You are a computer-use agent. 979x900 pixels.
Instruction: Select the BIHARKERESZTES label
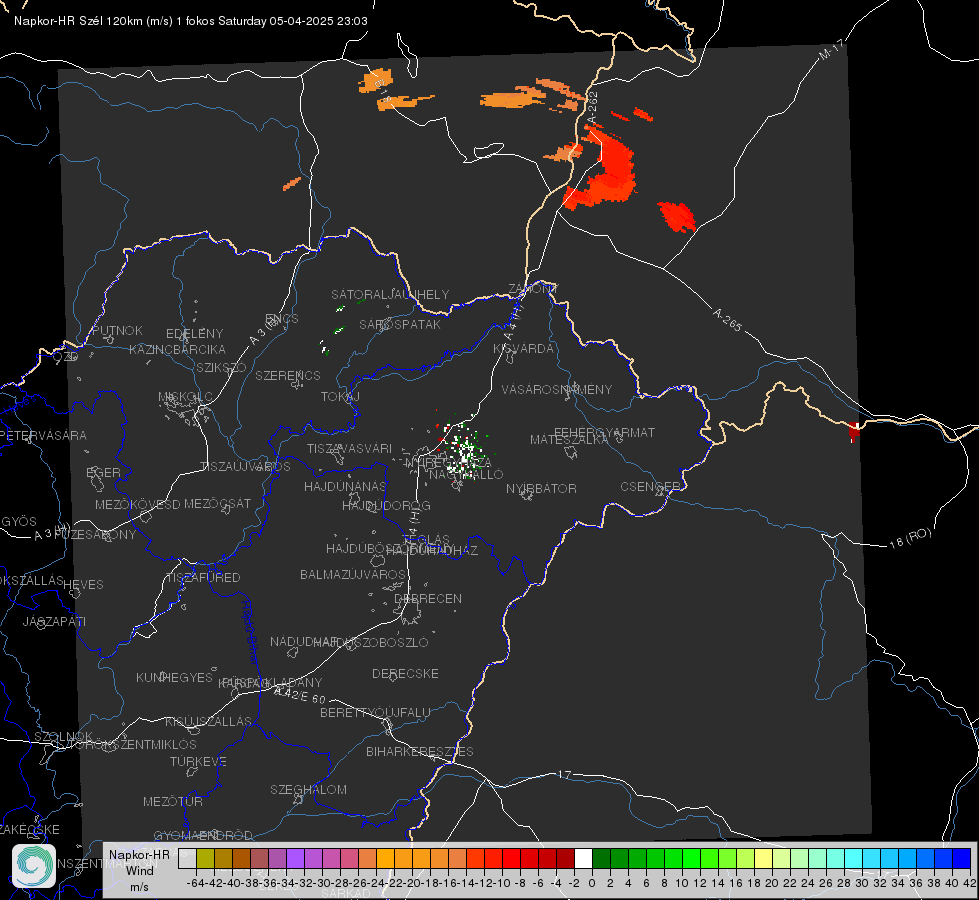[420, 751]
